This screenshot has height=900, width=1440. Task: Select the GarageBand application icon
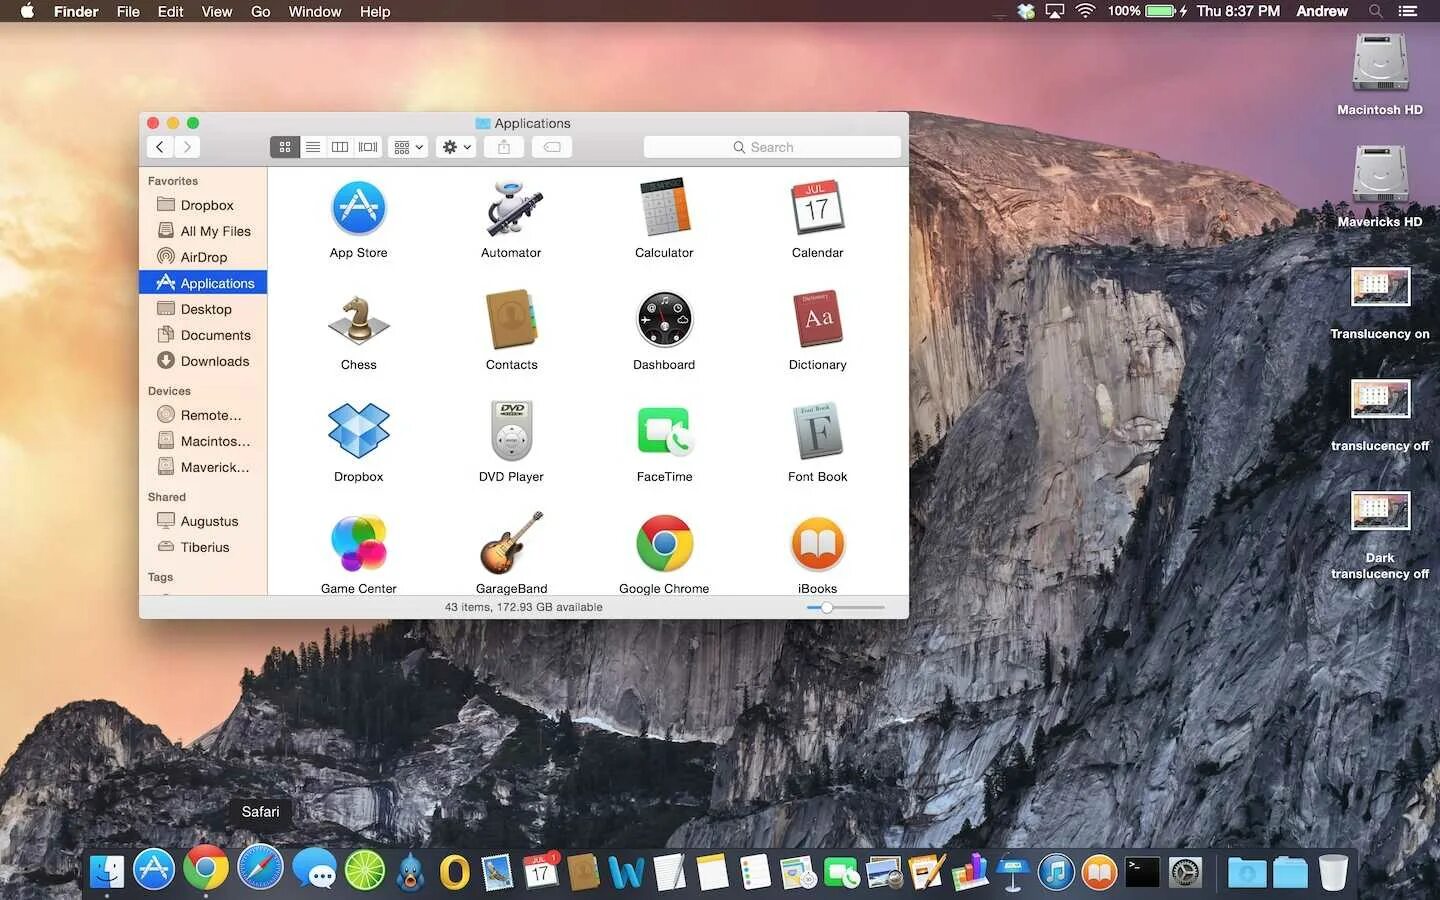coord(512,543)
